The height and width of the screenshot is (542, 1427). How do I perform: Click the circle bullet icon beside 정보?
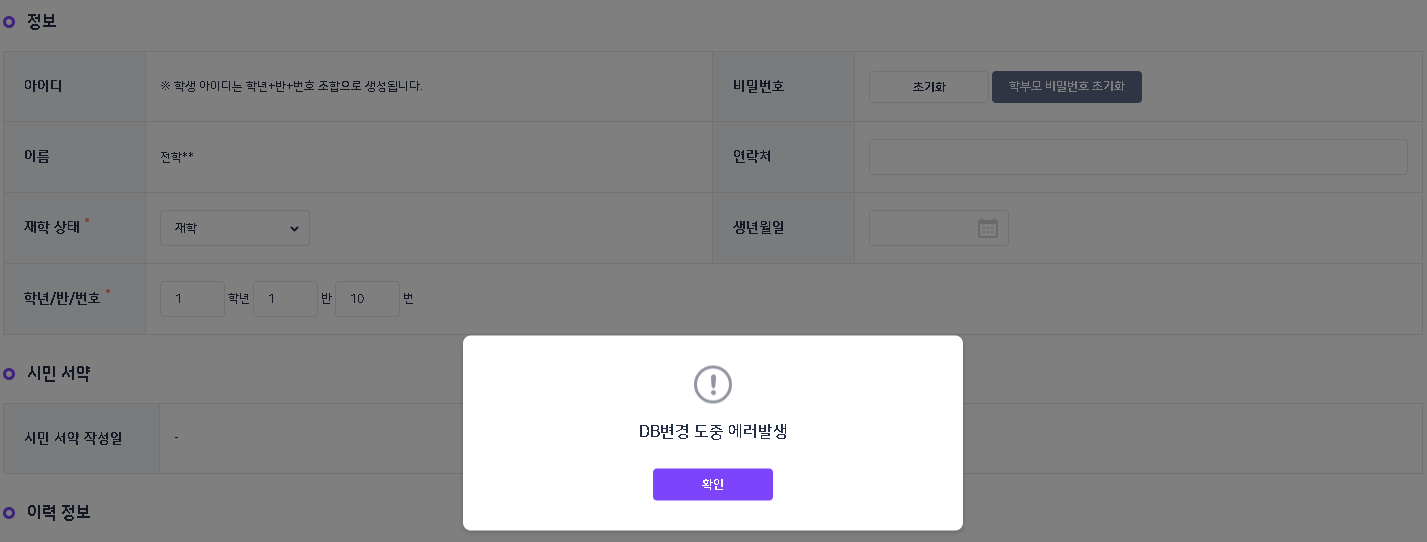pyautogui.click(x=10, y=21)
